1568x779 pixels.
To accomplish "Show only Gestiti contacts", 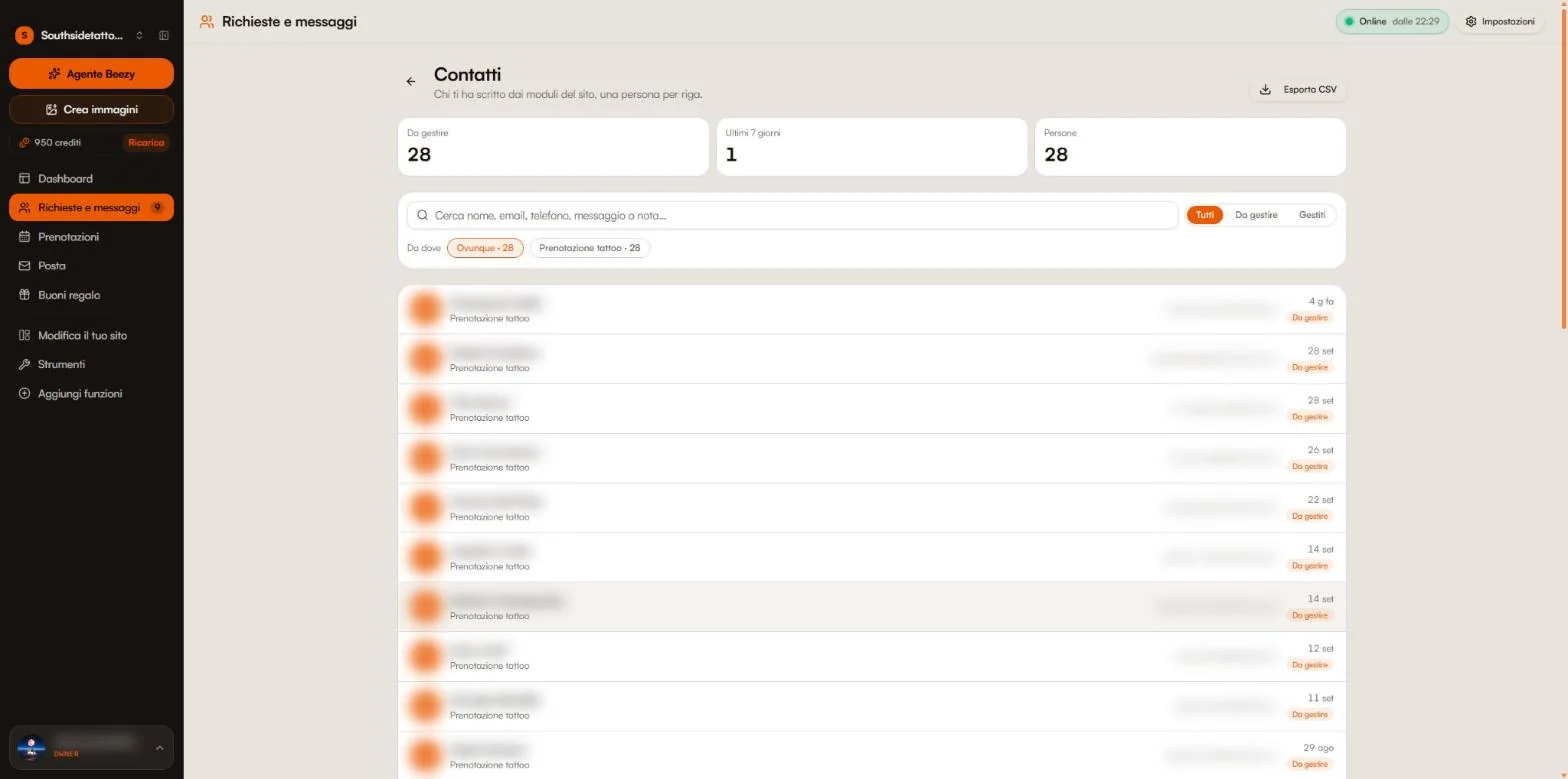I will click(x=1312, y=215).
